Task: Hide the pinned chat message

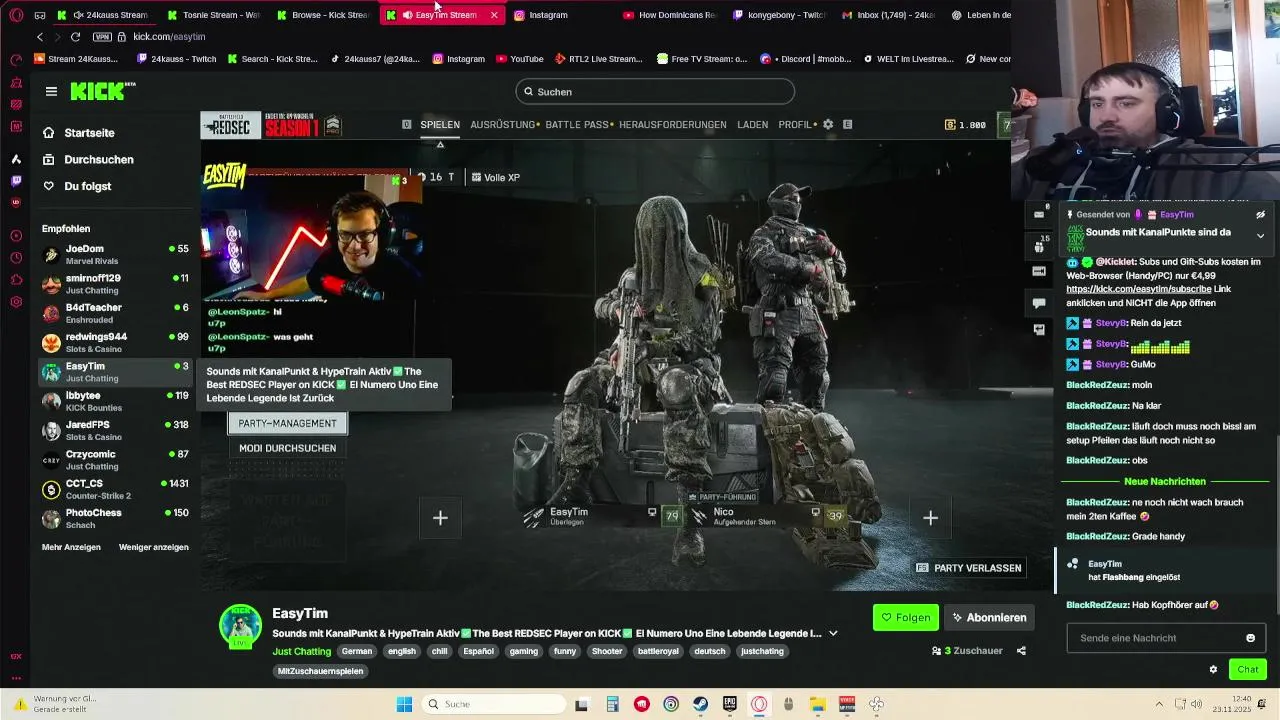Action: point(1260,214)
